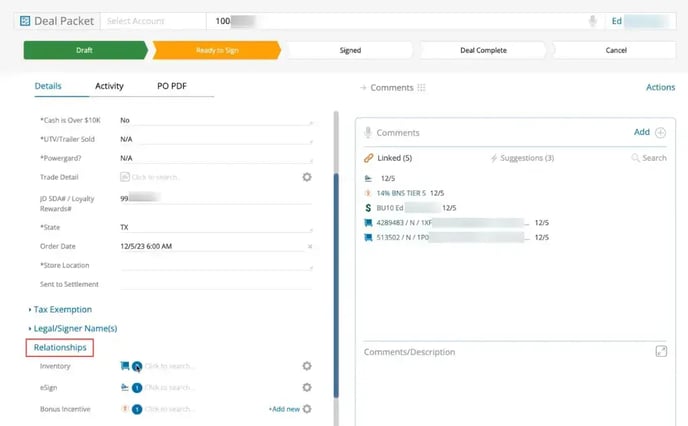The width and height of the screenshot is (688, 426).
Task: Click the Inventory row gear icon
Action: (x=307, y=366)
